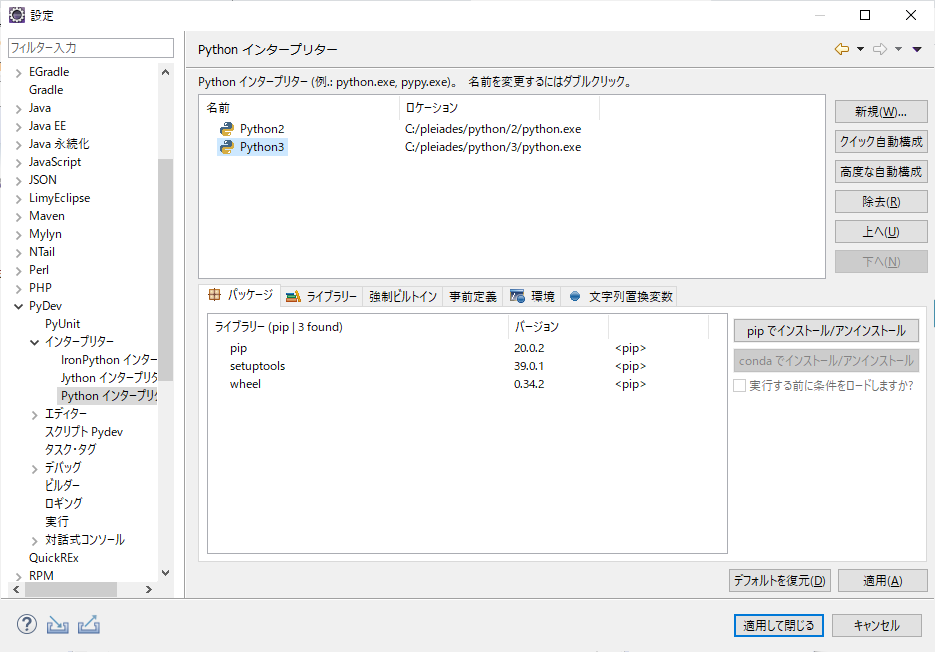The width and height of the screenshot is (935, 652).
Task: Expand the EGradle tree node
Action: pos(18,73)
